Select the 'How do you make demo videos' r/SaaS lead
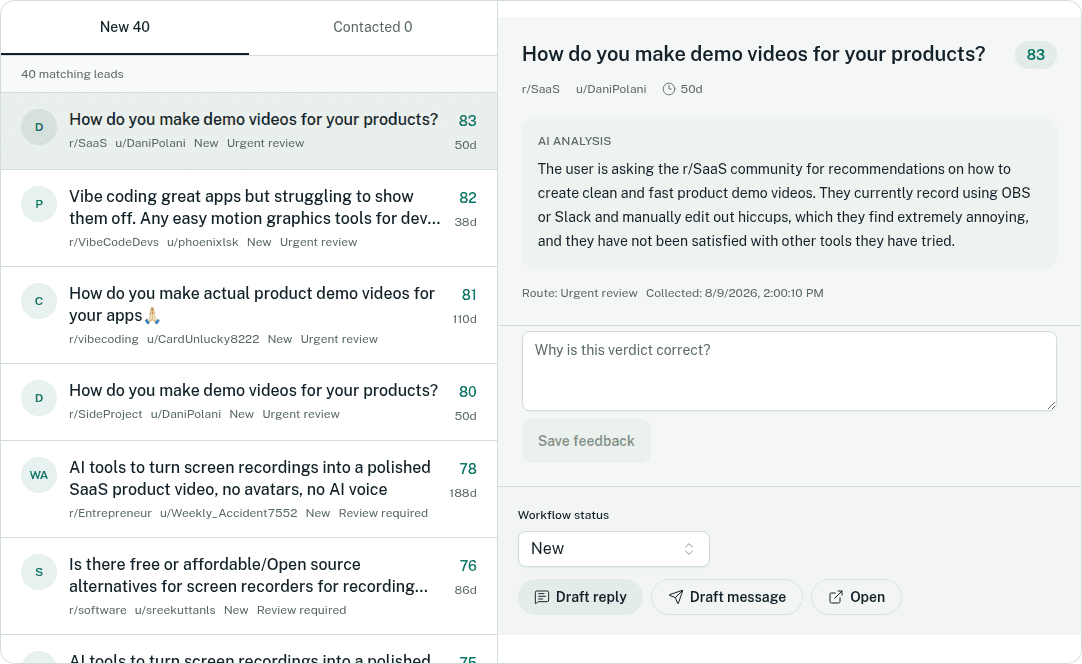The width and height of the screenshot is (1082, 664). pyautogui.click(x=248, y=131)
